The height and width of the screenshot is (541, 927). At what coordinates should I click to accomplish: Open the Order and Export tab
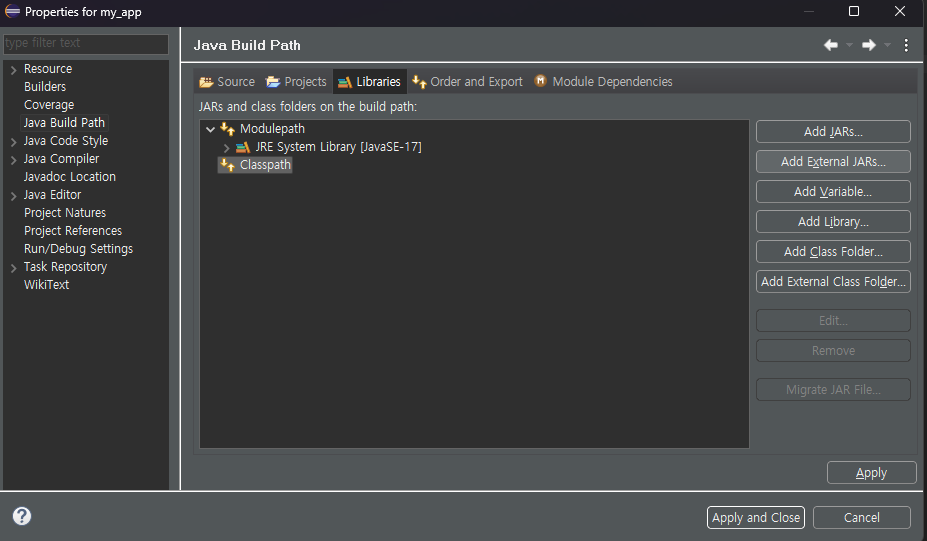pos(468,82)
